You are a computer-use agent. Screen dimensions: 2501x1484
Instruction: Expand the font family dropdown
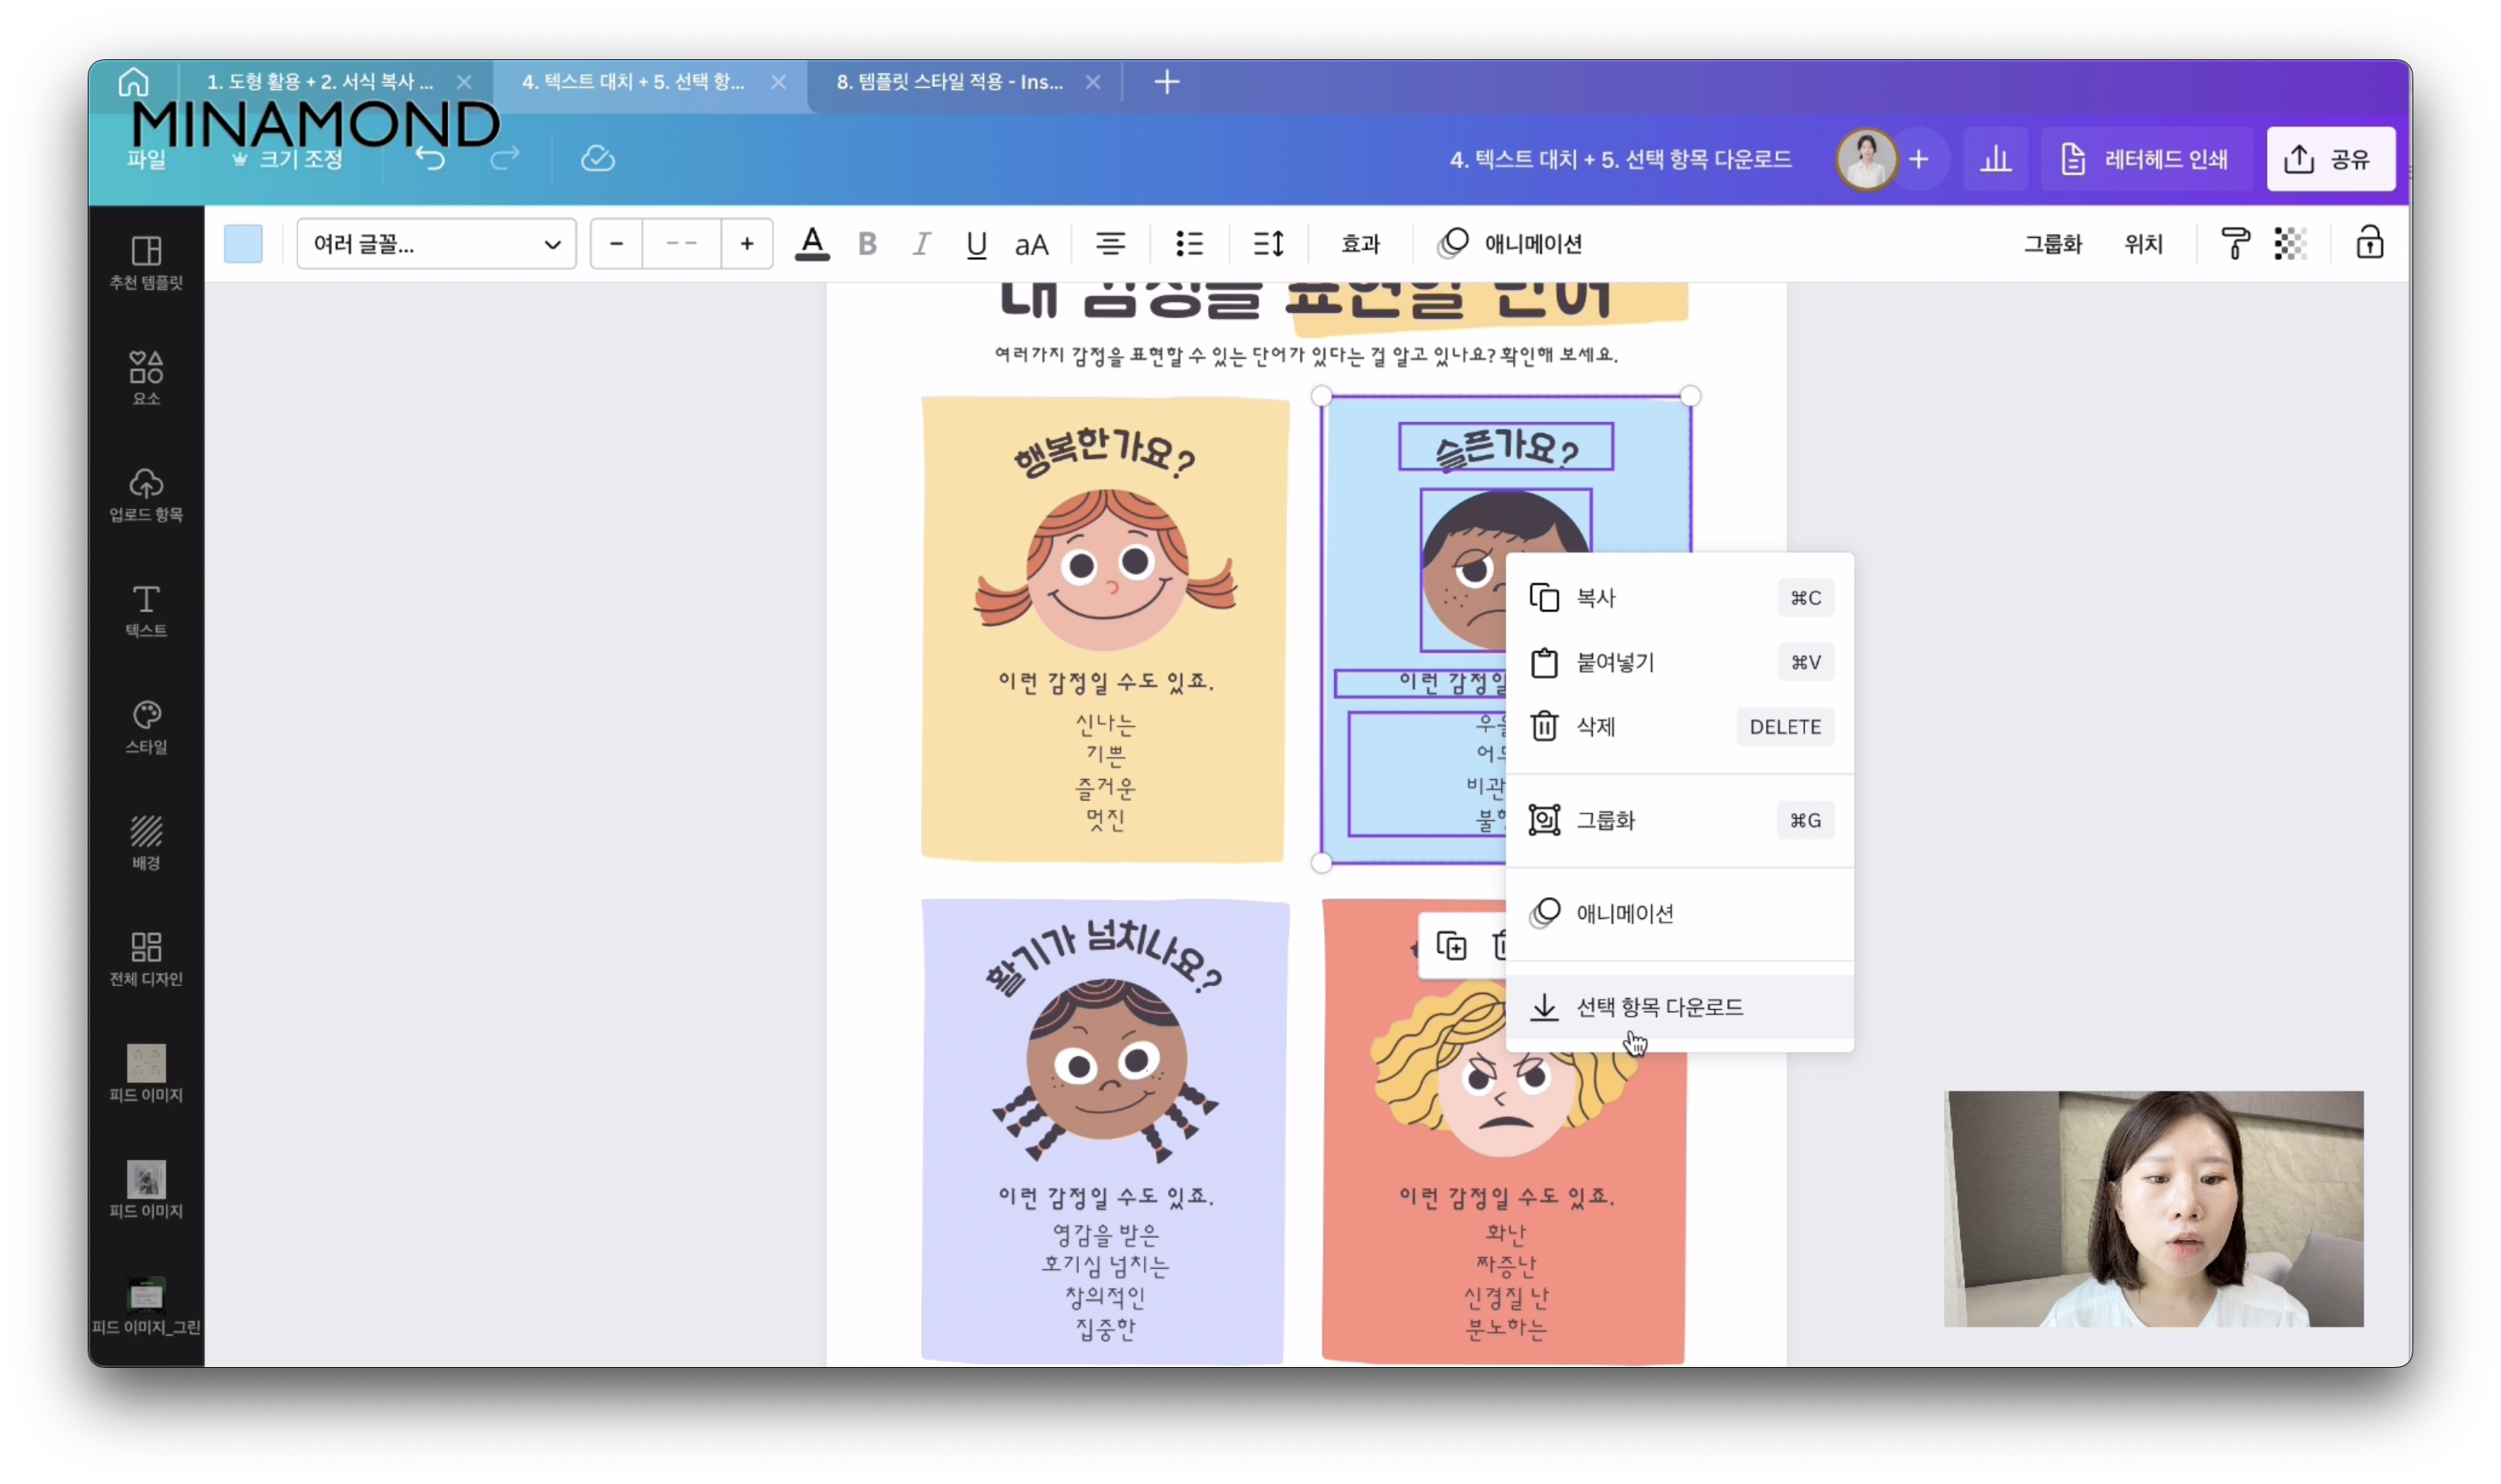click(x=436, y=244)
